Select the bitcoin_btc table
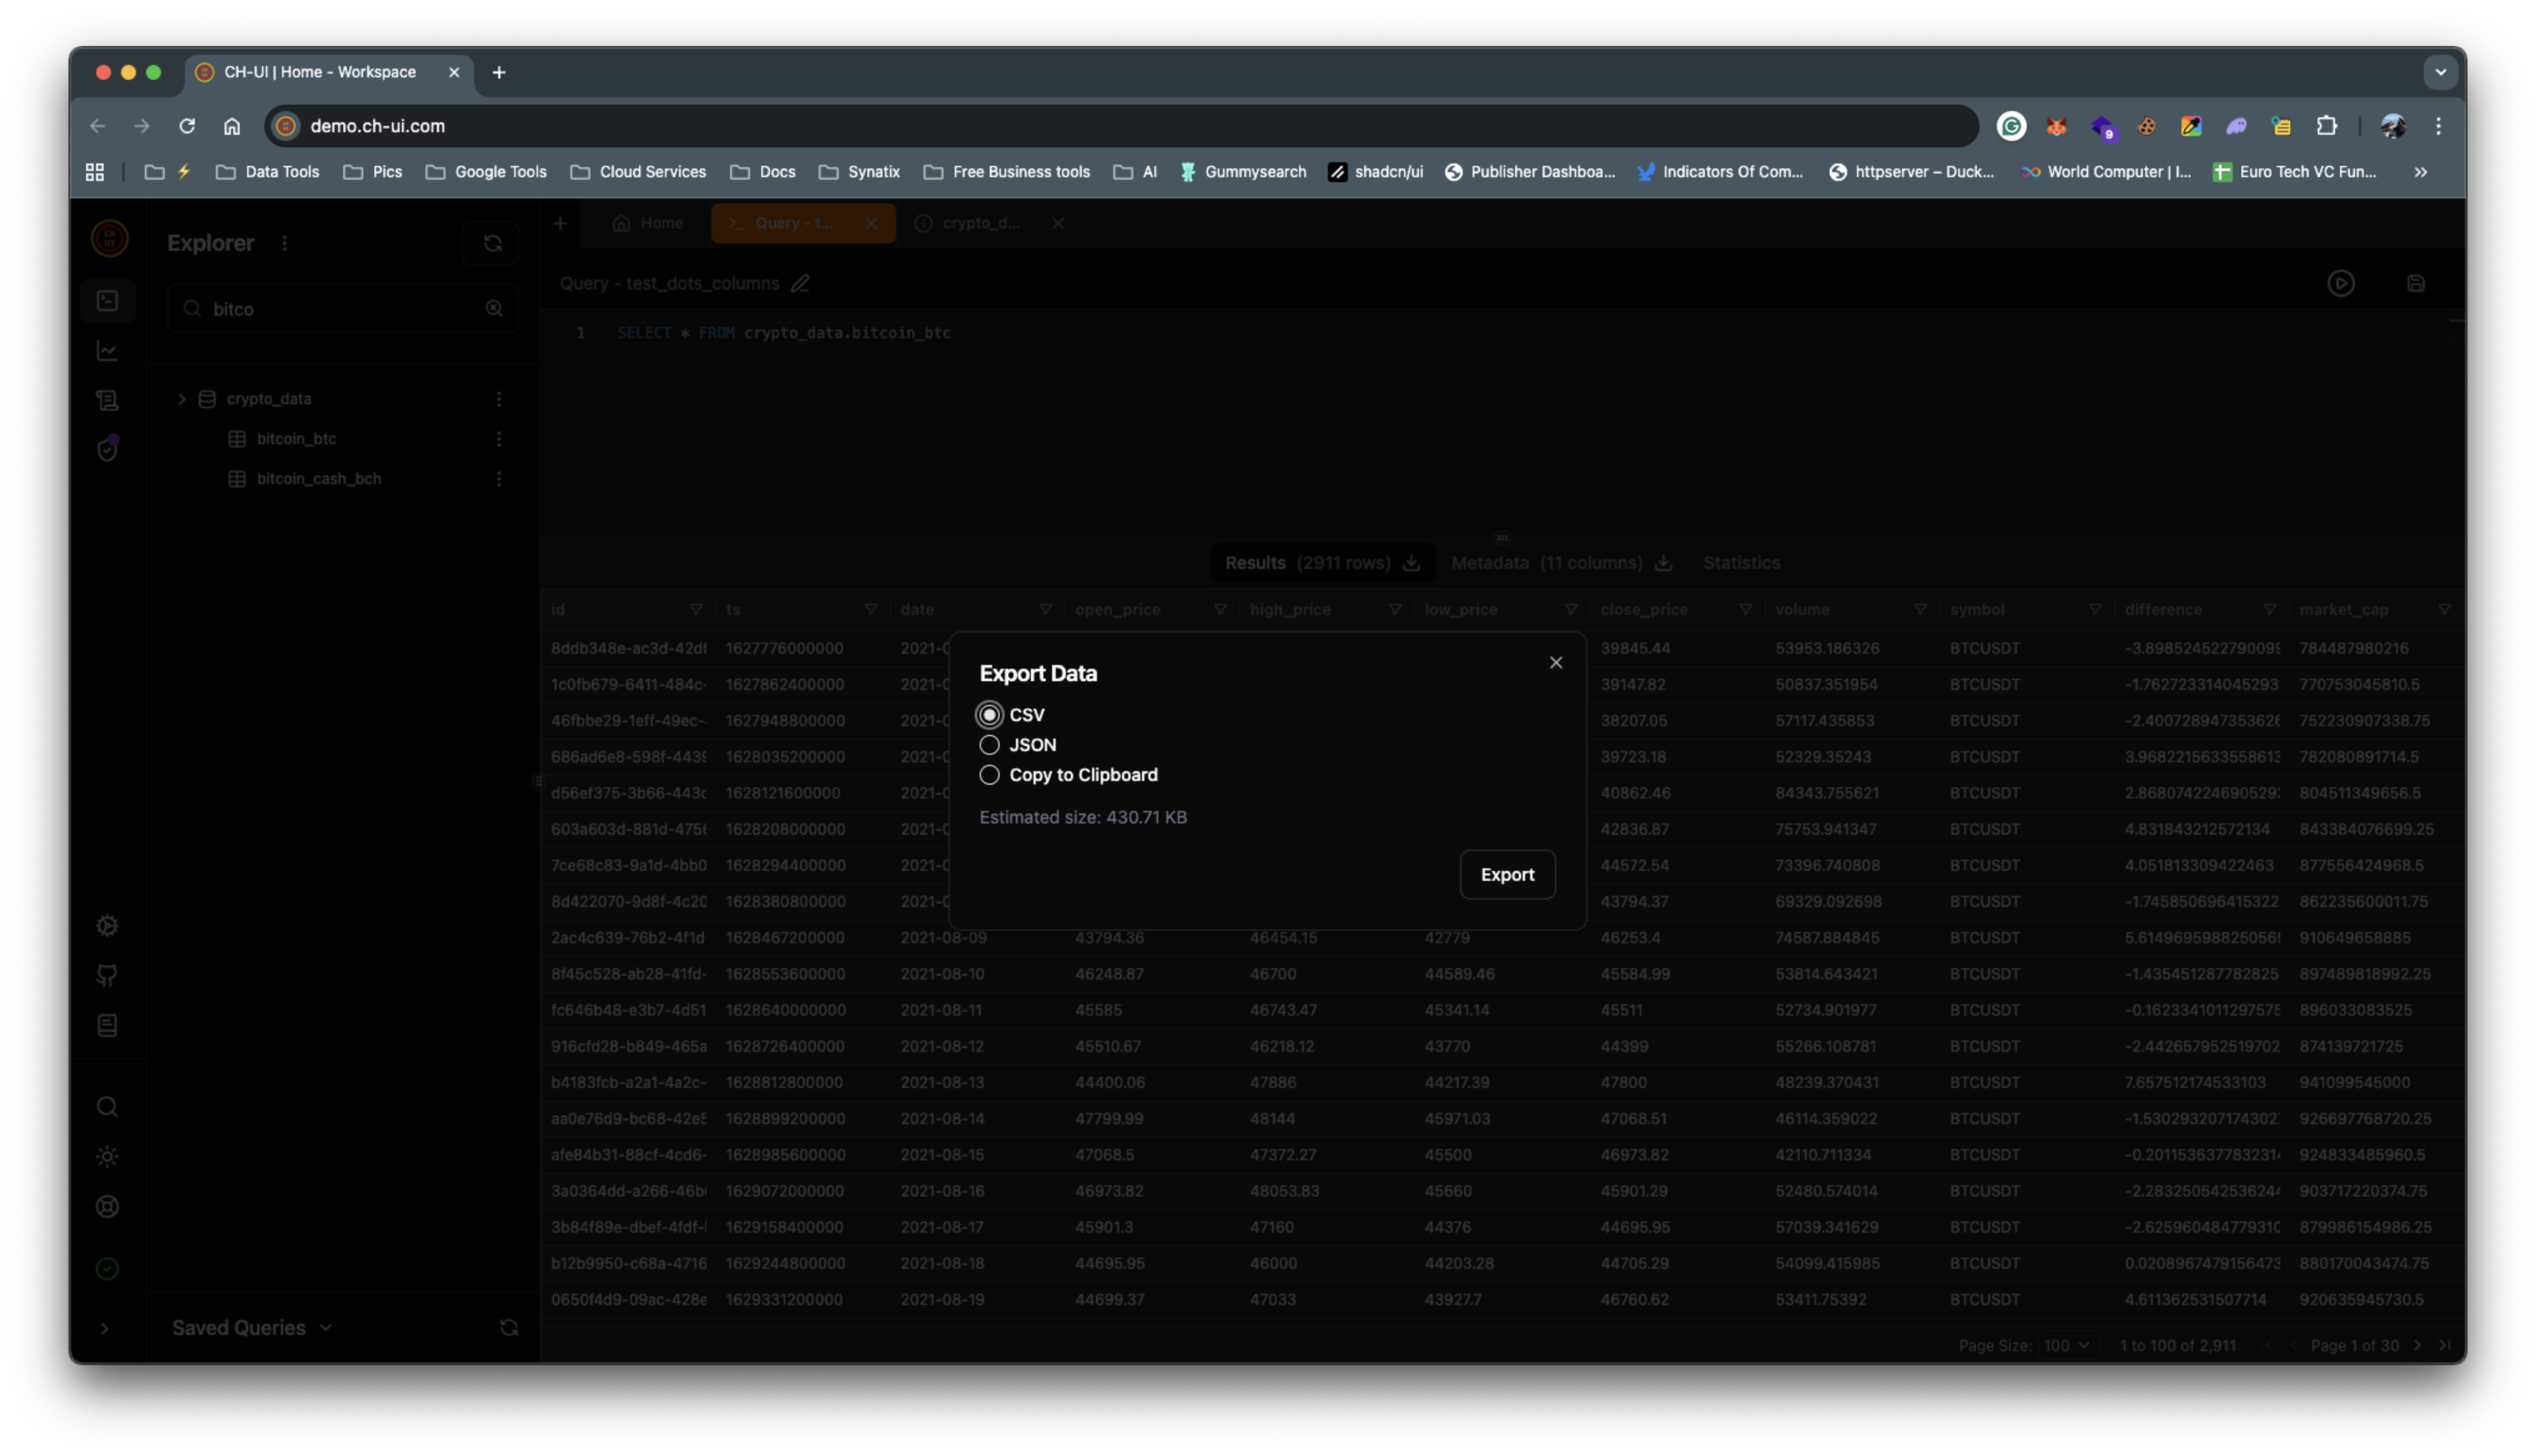Viewport: 2536px width, 1456px height. (x=296, y=439)
